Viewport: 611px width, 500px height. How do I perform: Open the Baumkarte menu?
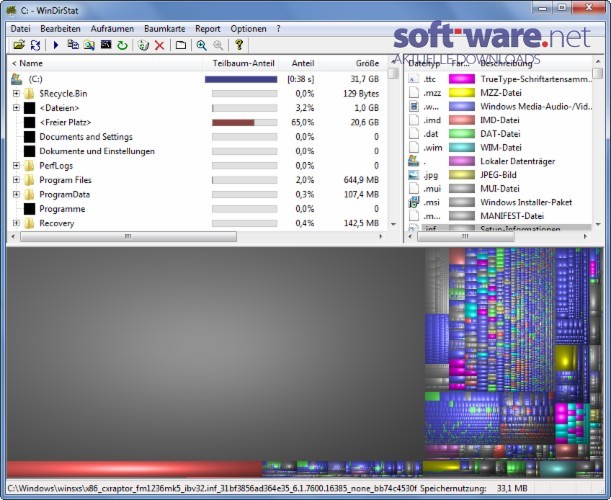coord(164,29)
